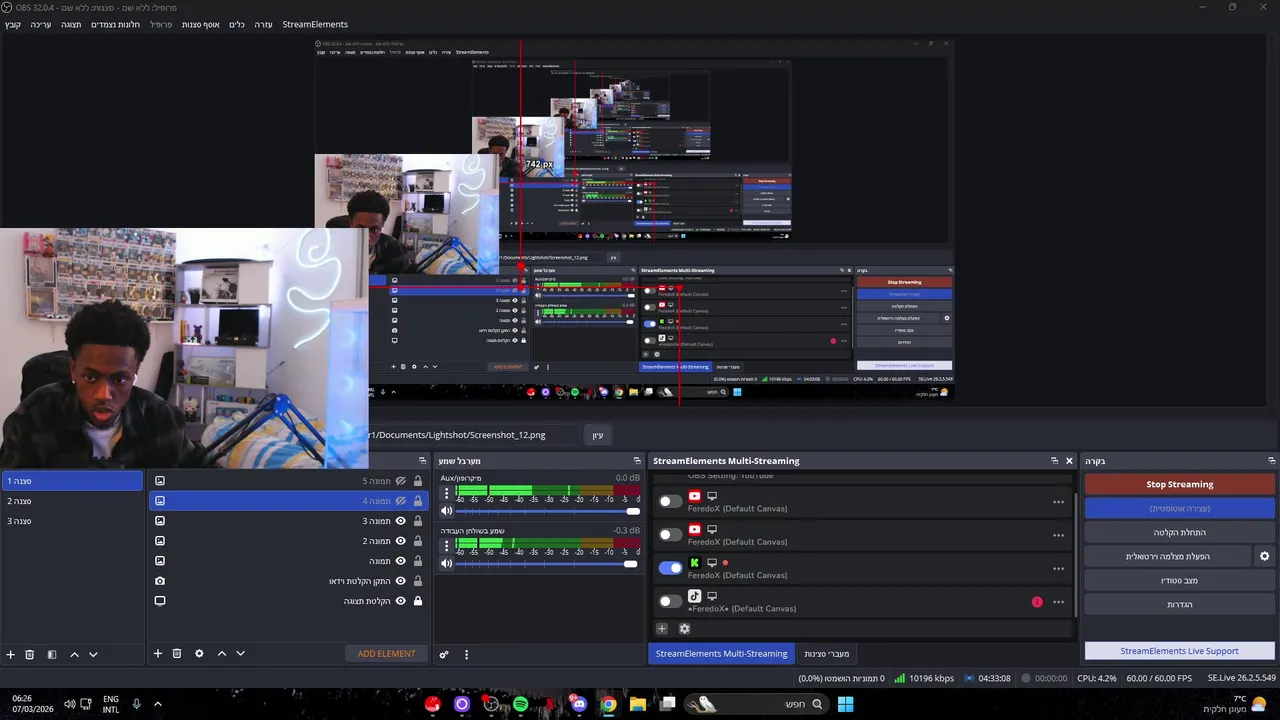Open the StreamElements menu
The height and width of the screenshot is (720, 1280).
(x=315, y=24)
